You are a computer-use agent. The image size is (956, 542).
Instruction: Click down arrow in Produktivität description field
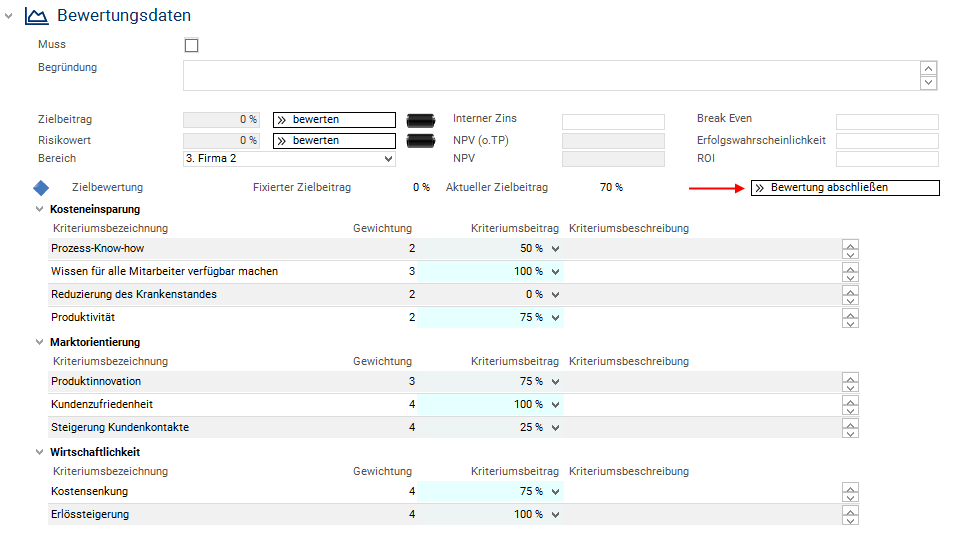(x=850, y=323)
